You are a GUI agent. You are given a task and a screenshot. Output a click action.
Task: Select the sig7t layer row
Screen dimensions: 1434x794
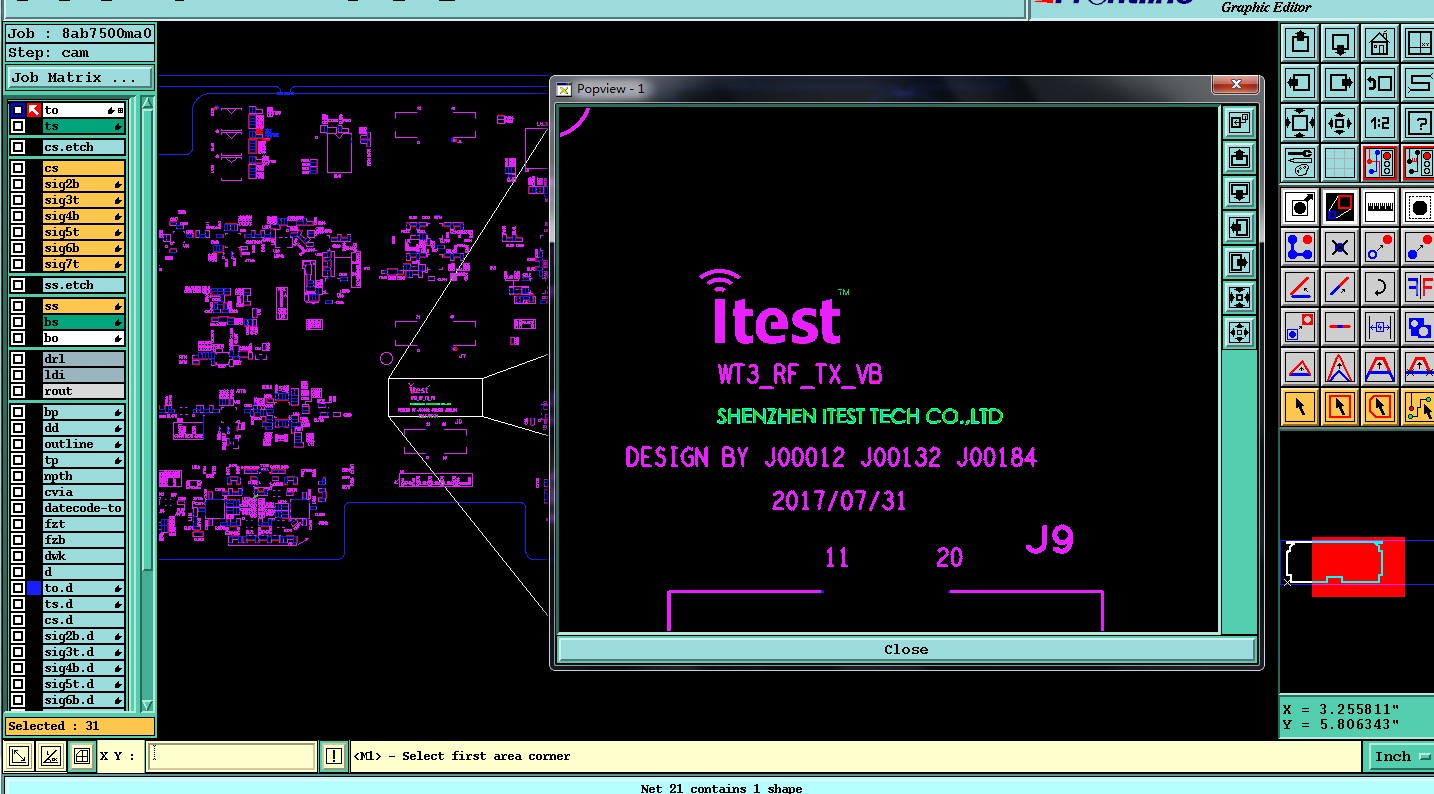point(84,264)
